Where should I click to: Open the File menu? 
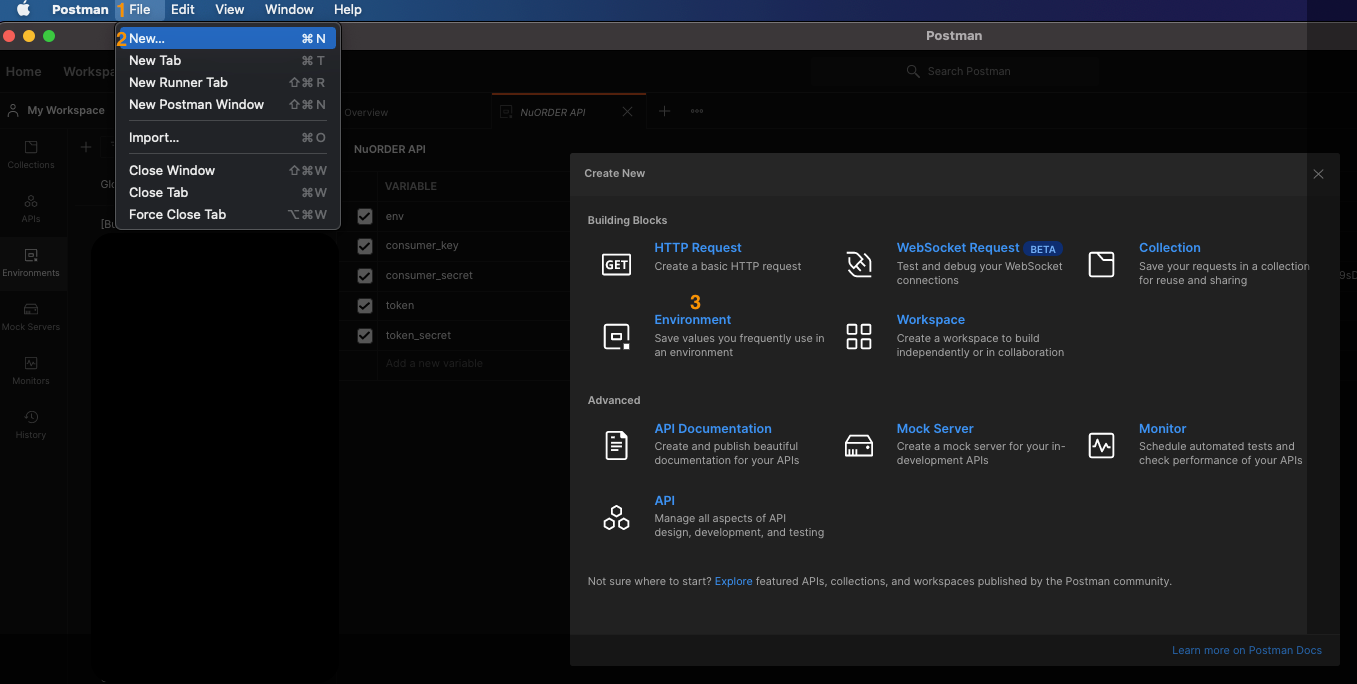tap(140, 9)
